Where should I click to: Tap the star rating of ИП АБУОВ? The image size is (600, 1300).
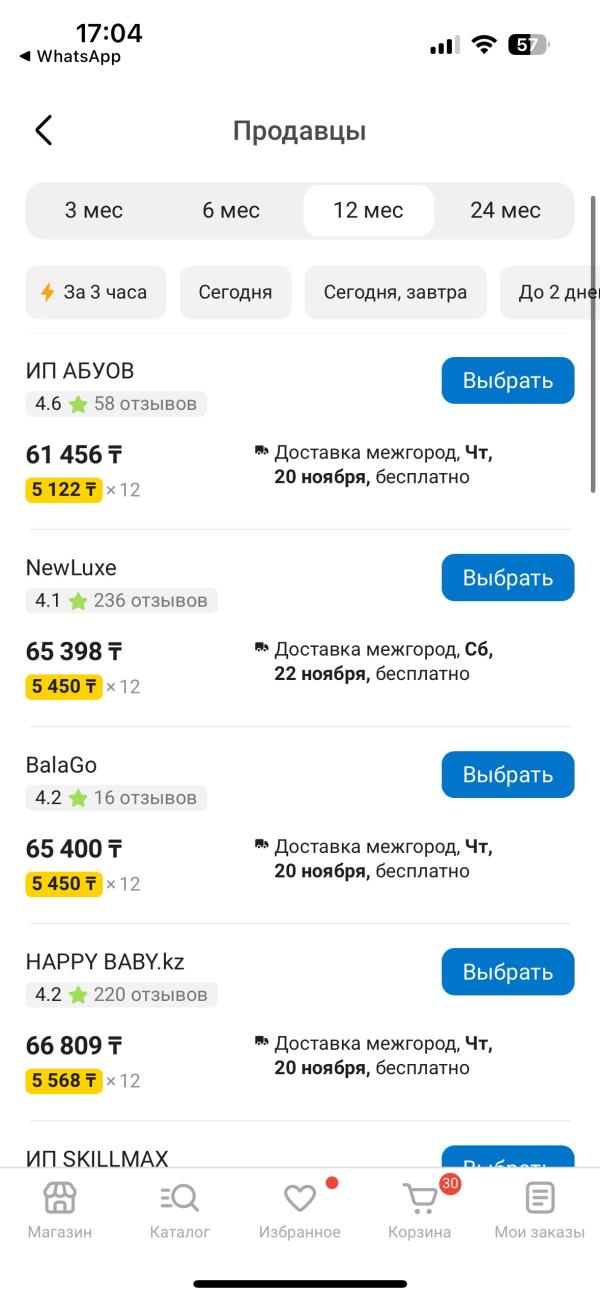[x=77, y=404]
